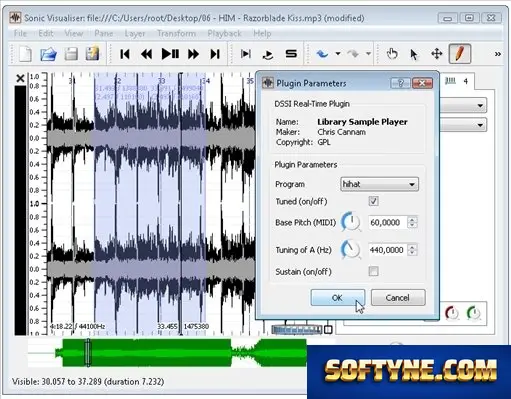Toggle Loop playback icon

[268, 54]
